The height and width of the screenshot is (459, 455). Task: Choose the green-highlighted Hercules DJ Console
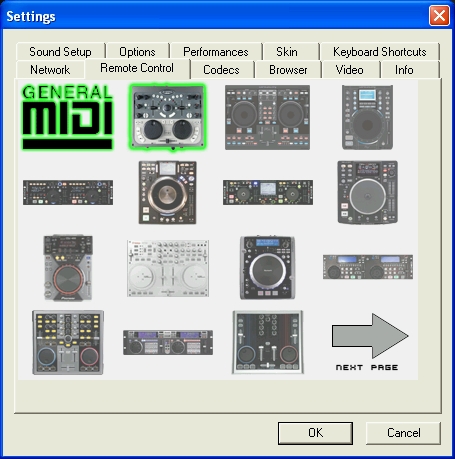[167, 117]
